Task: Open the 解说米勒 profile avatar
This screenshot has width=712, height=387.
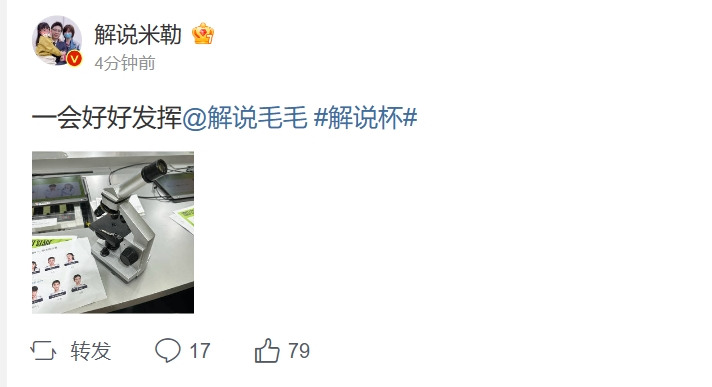Action: [57, 41]
